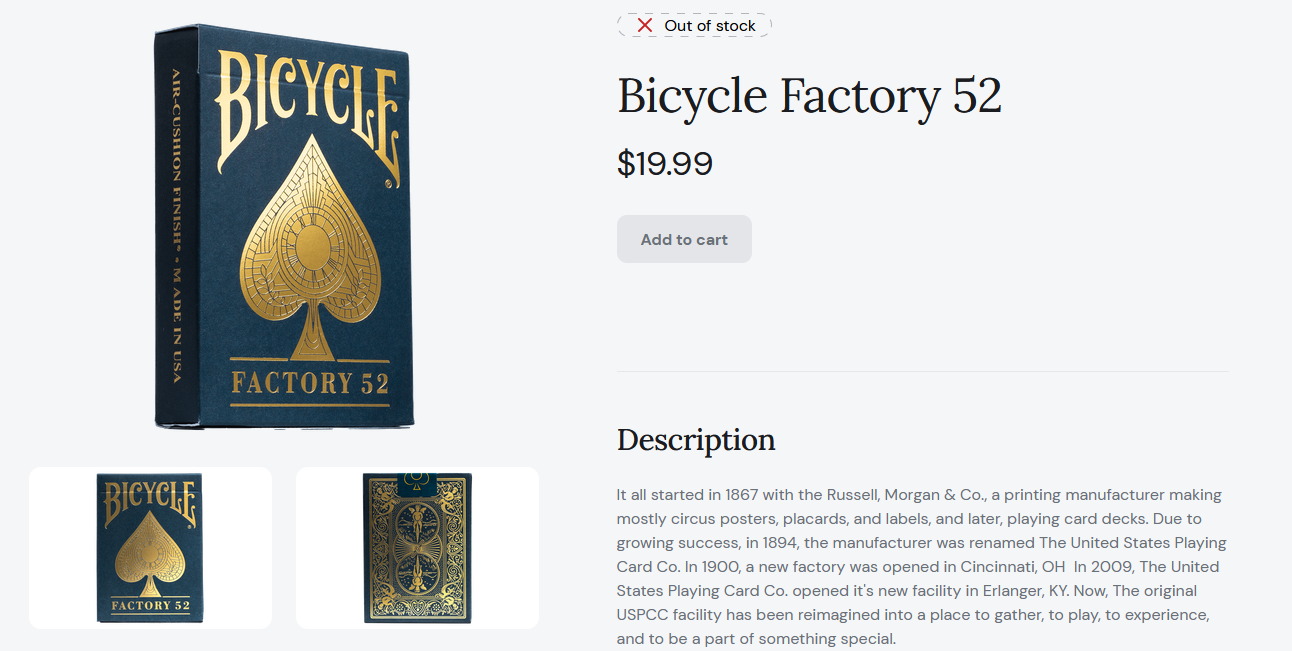Image resolution: width=1292 pixels, height=651 pixels.
Task: Click the Description section heading
Action: [x=696, y=440]
